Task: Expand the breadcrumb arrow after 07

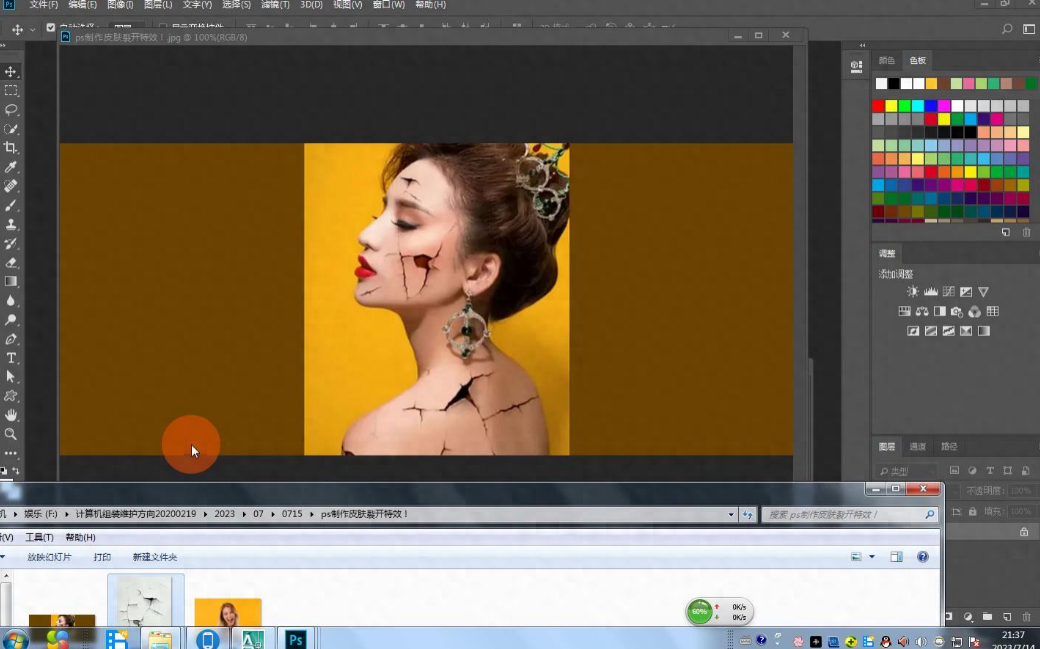Action: [x=273, y=514]
